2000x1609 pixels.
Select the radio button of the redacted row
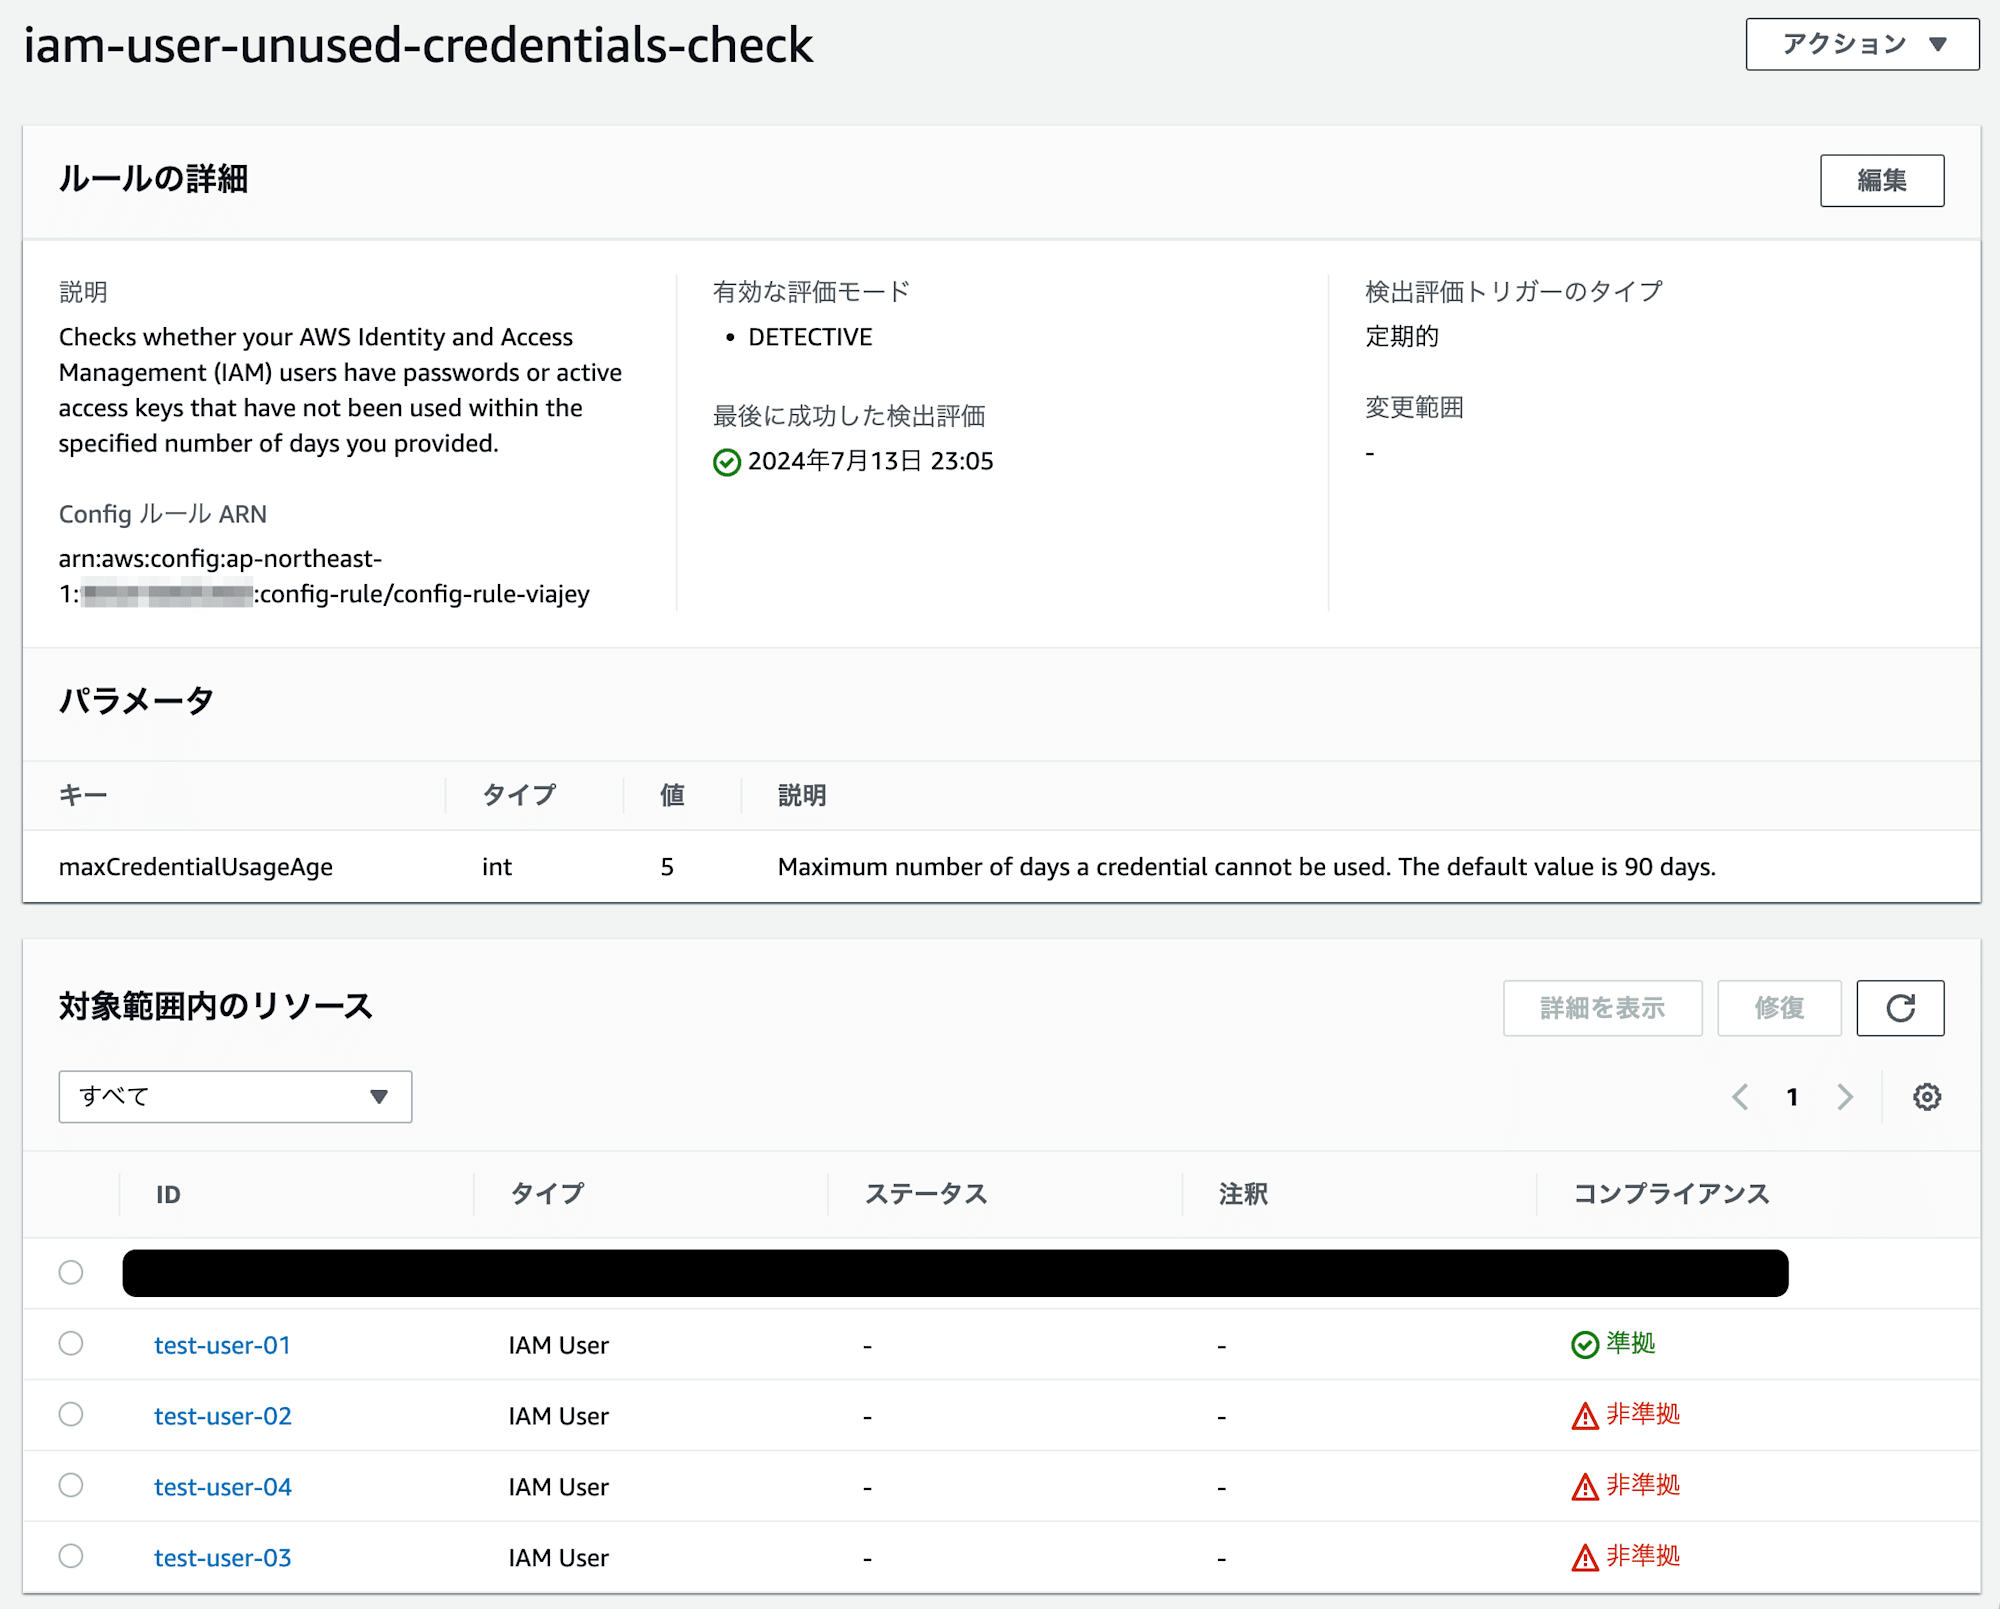pos(71,1272)
